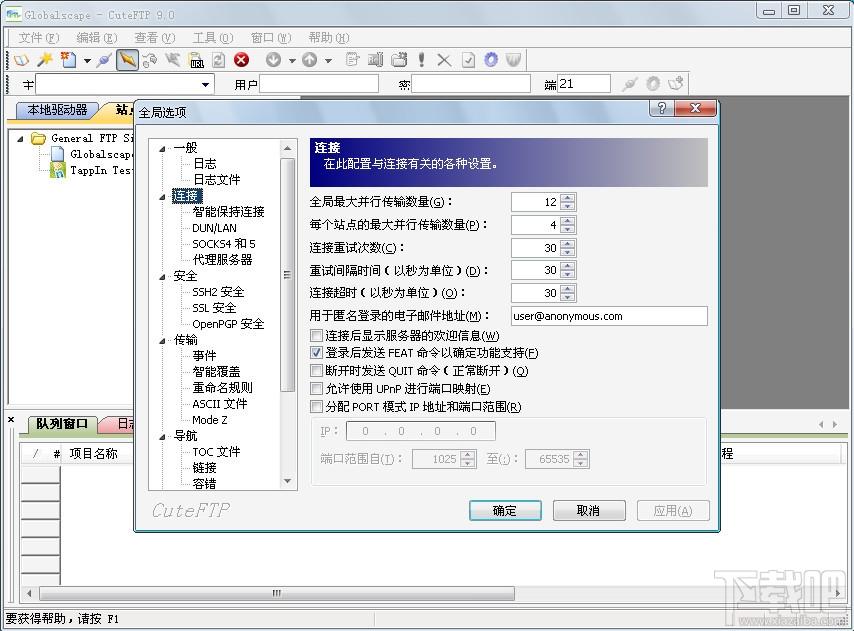Open the Download options dropdown arrow

[292, 60]
